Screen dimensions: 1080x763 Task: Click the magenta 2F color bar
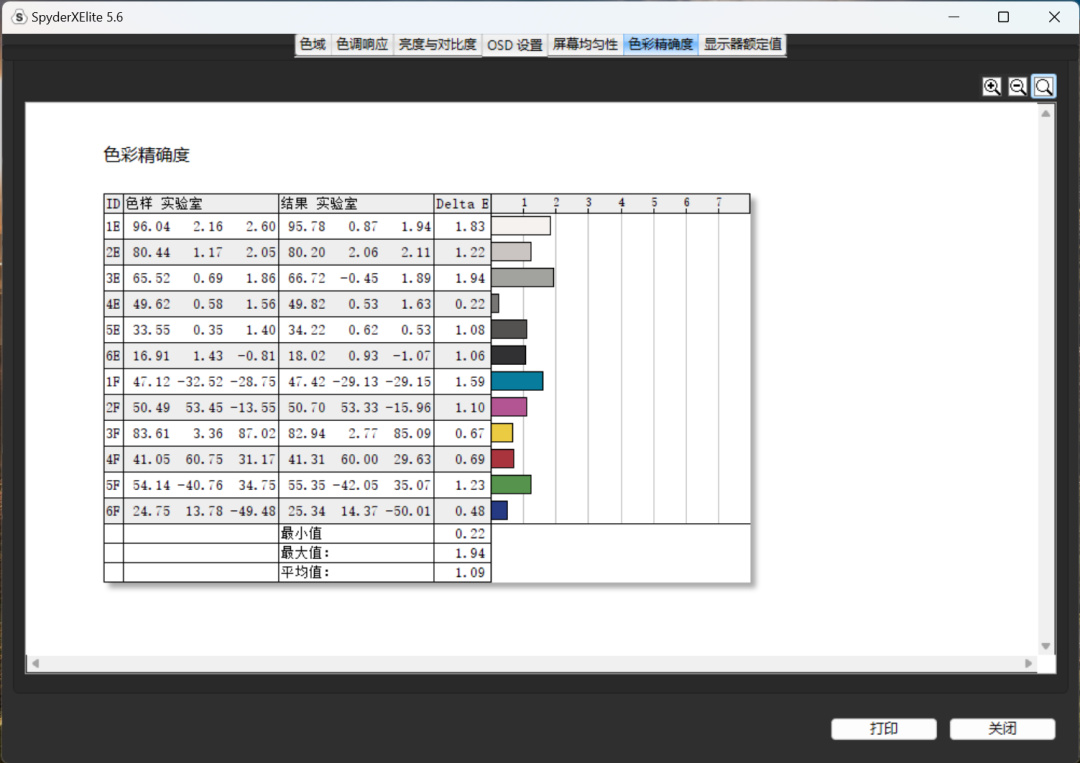[509, 407]
